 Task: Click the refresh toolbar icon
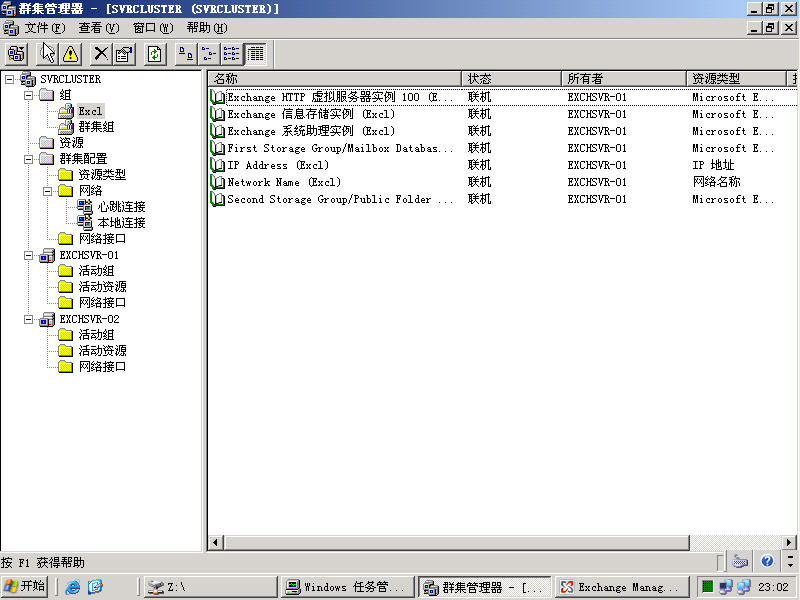tap(155, 54)
